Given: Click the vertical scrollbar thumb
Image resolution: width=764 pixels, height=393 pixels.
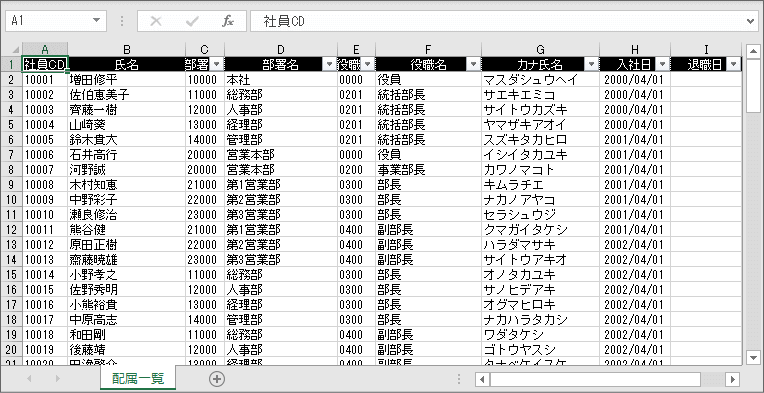Looking at the screenshot, I should click(753, 86).
